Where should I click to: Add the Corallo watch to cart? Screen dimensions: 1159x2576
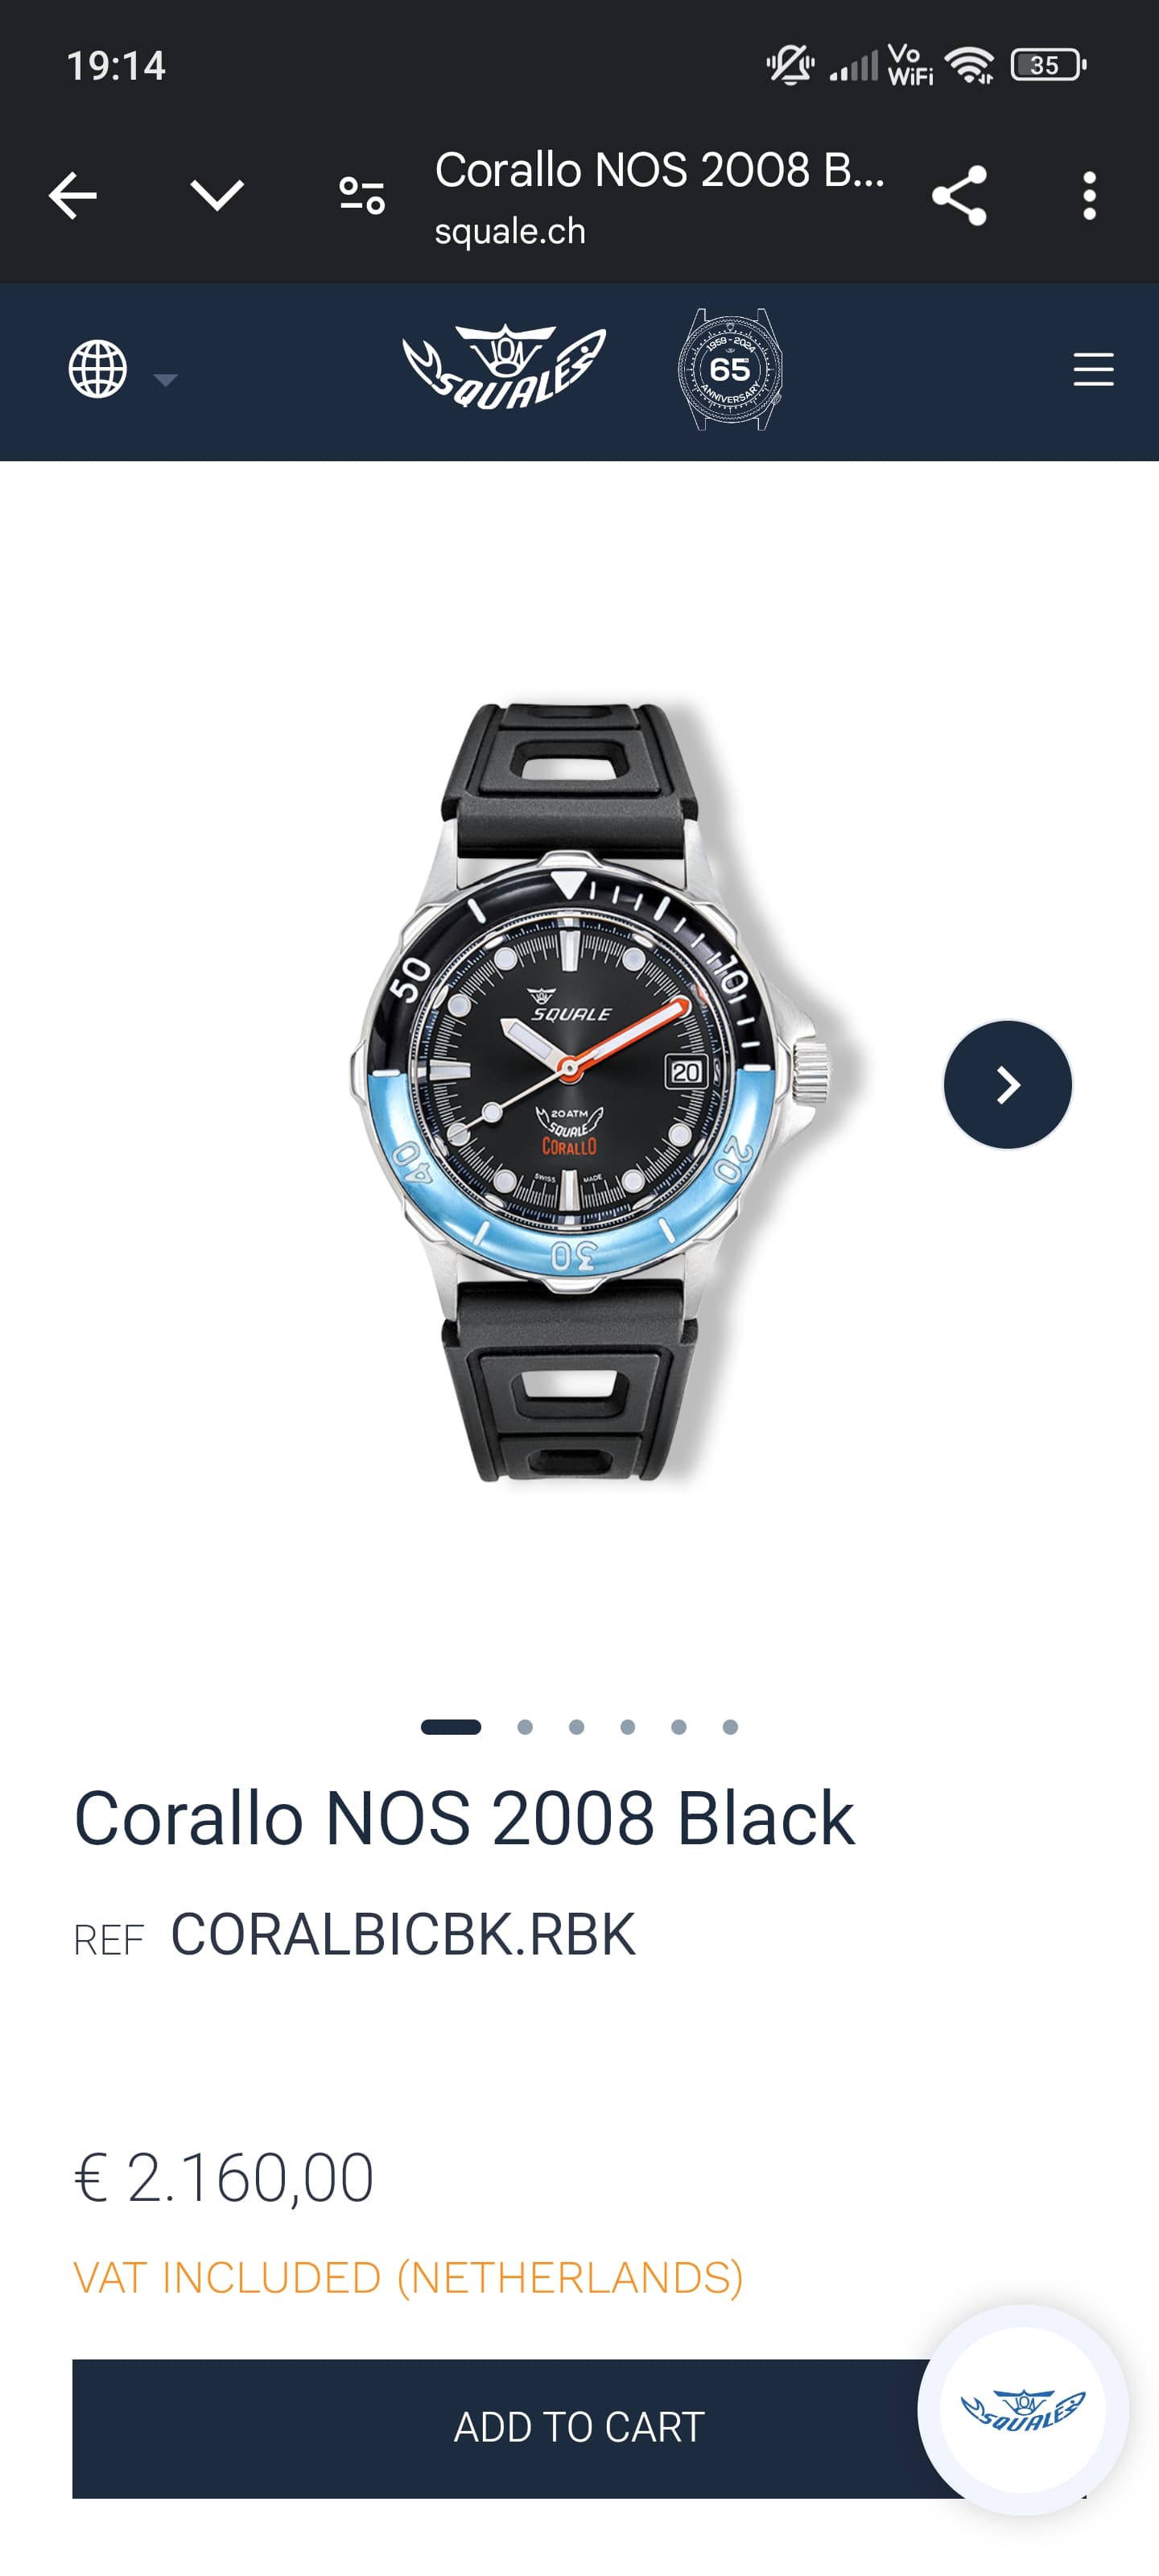coord(579,2428)
